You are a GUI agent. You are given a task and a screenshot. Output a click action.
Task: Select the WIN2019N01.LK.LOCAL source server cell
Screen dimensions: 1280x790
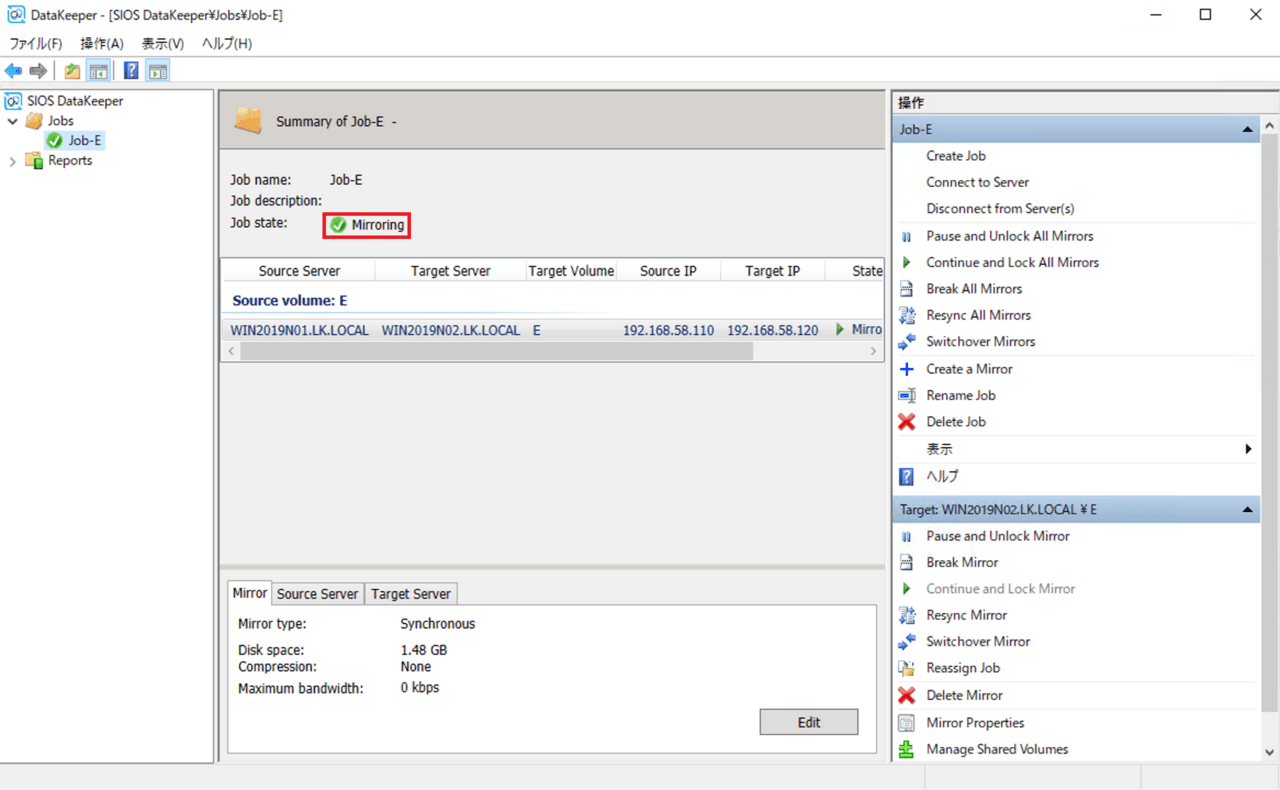tap(299, 330)
